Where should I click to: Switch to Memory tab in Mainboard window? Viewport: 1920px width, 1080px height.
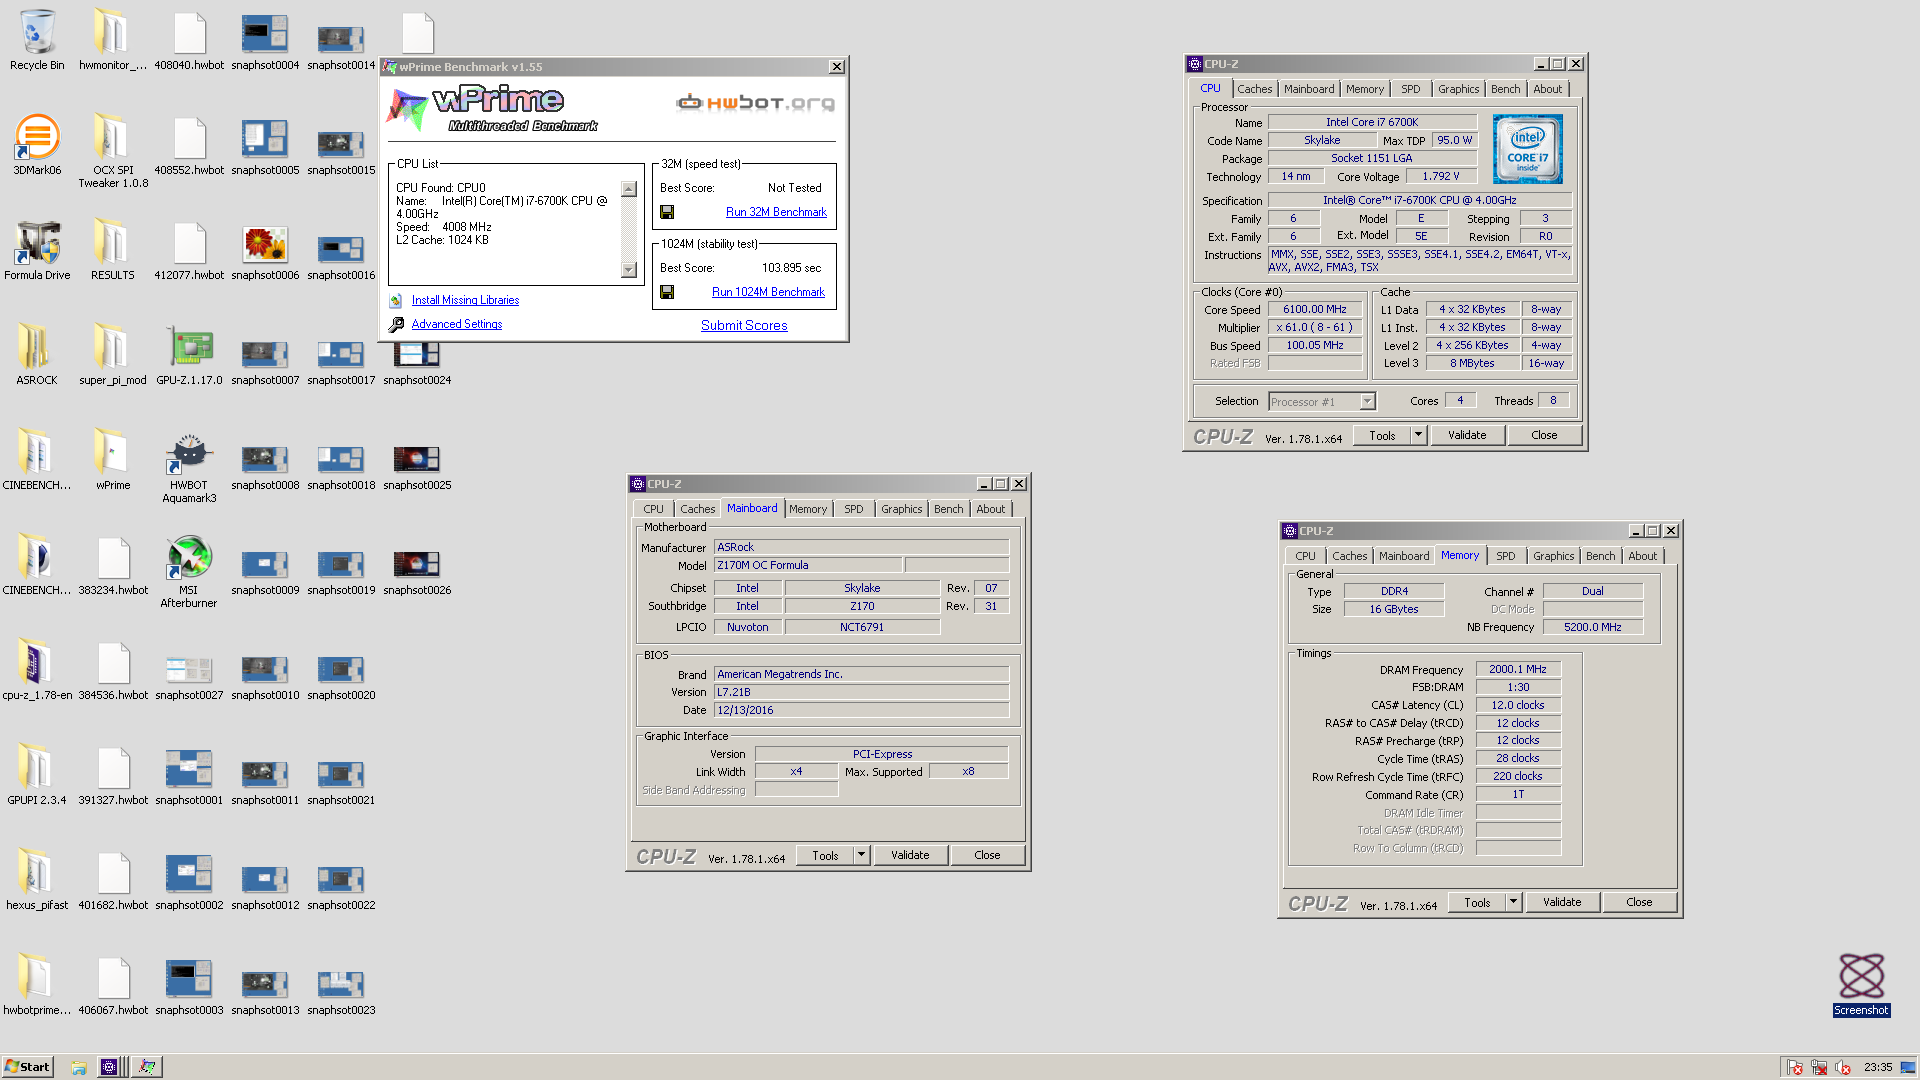pos(808,509)
